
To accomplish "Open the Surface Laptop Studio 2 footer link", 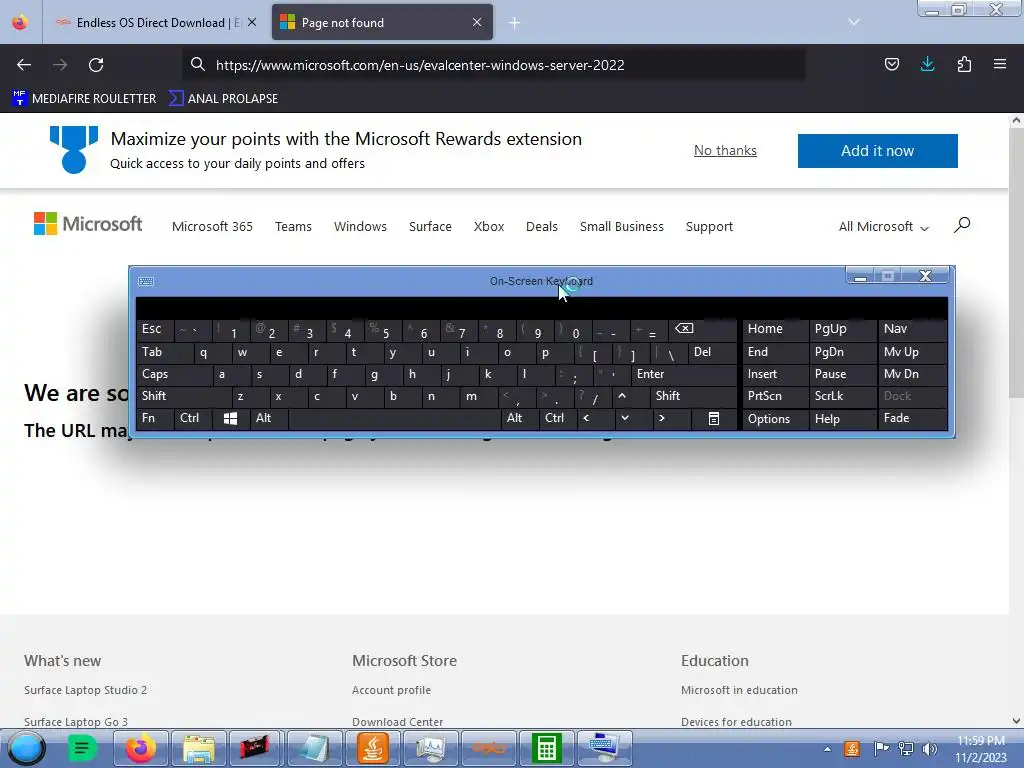I will pos(86,690).
